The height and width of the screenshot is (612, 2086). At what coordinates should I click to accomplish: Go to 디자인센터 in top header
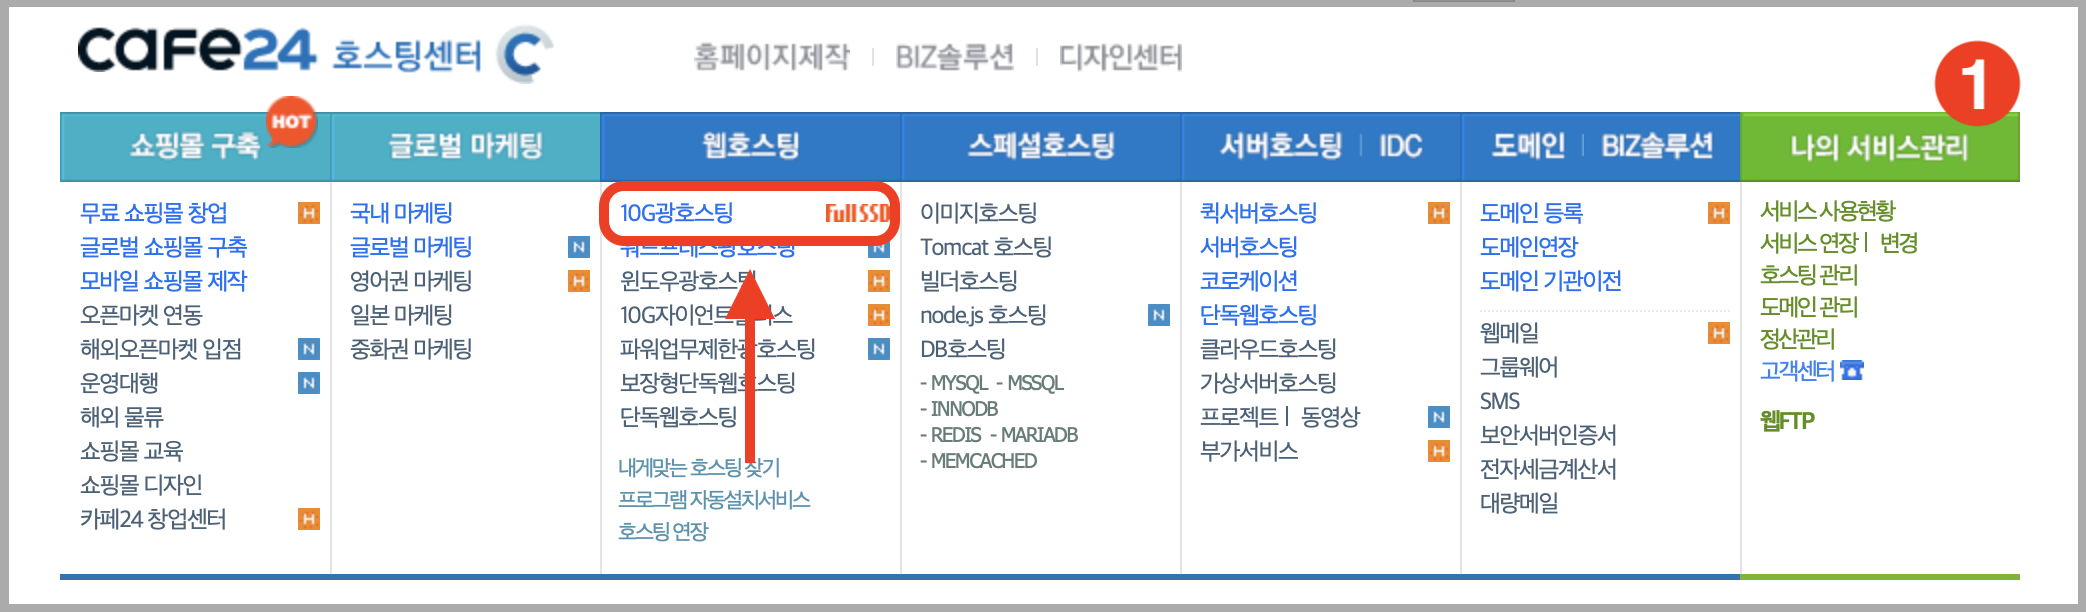1120,57
